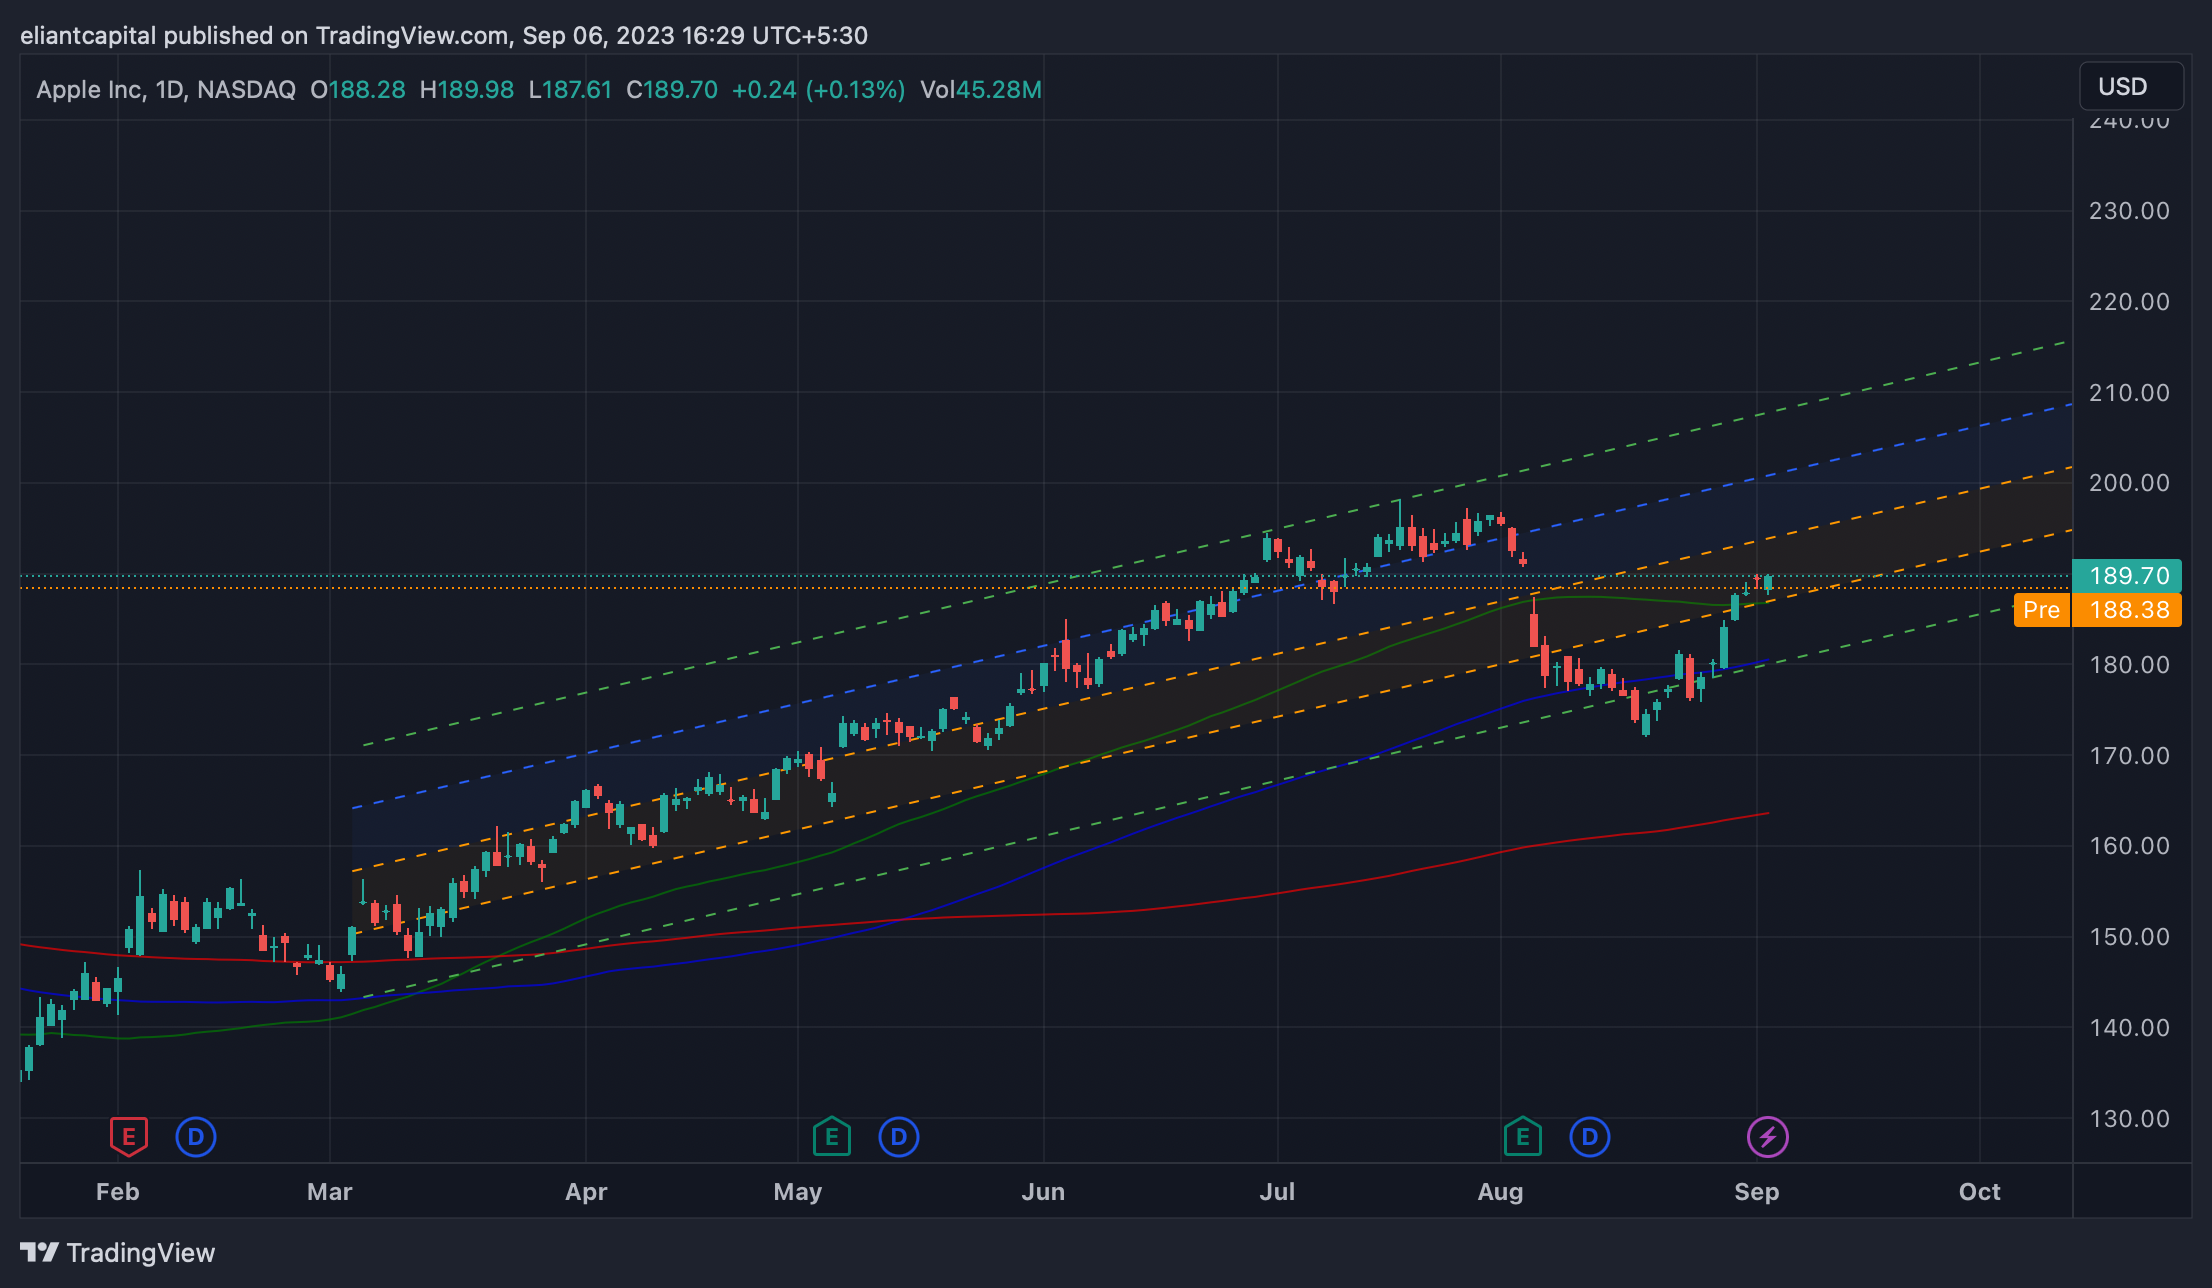Click the Sep label on time axis
The height and width of the screenshot is (1288, 2212).
coord(1756,1192)
